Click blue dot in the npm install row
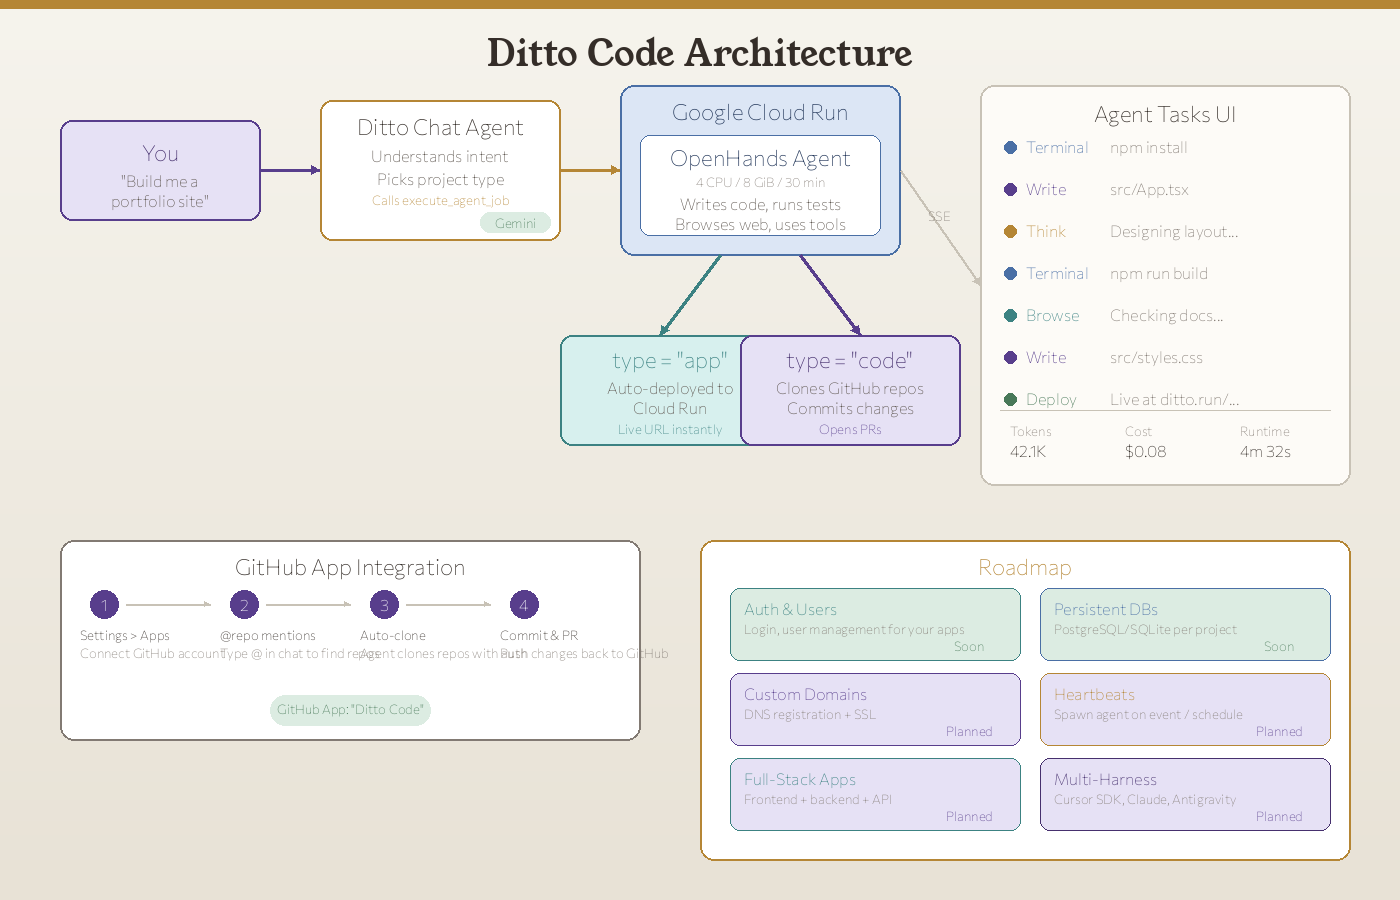Image resolution: width=1400 pixels, height=900 pixels. click(1010, 148)
